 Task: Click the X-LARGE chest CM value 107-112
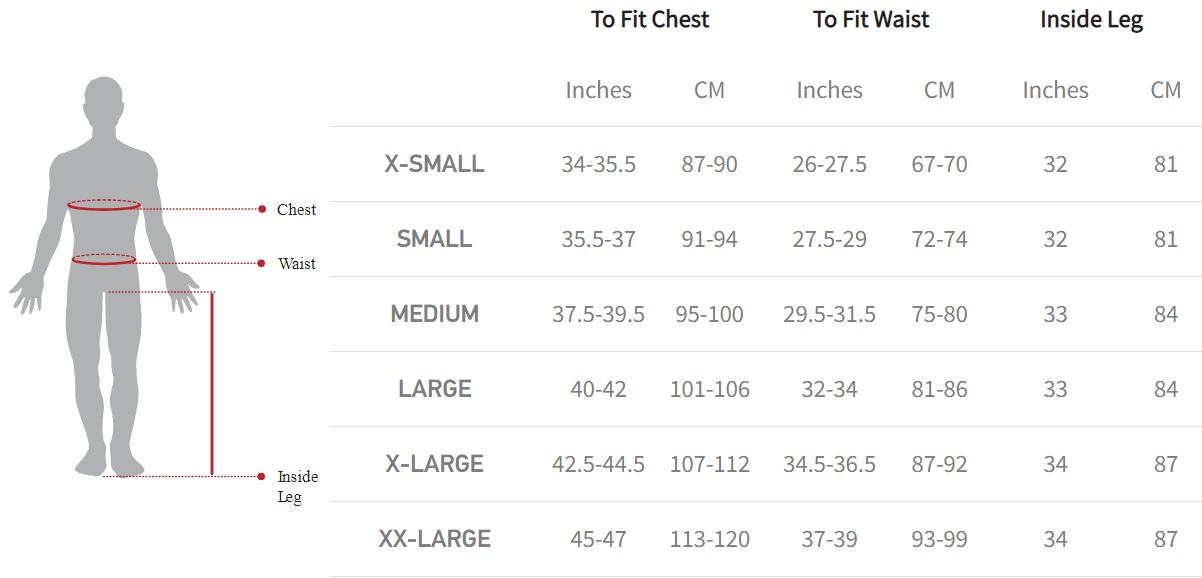point(709,464)
